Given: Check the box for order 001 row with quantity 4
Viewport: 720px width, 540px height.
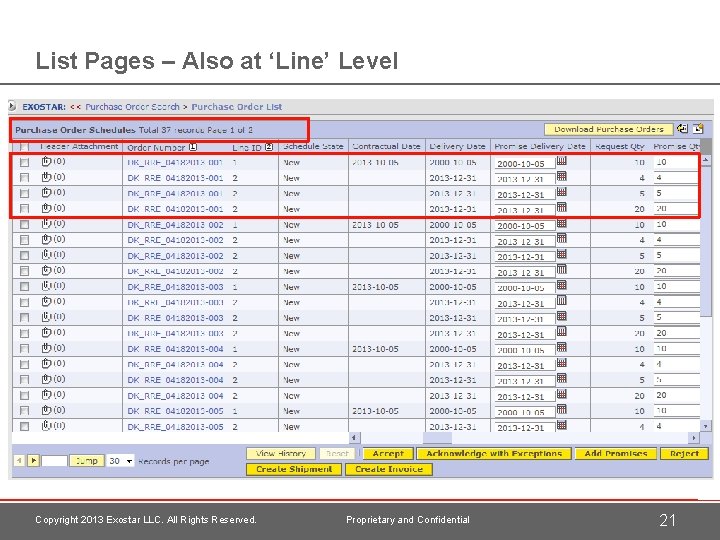Looking at the screenshot, I should (x=24, y=178).
